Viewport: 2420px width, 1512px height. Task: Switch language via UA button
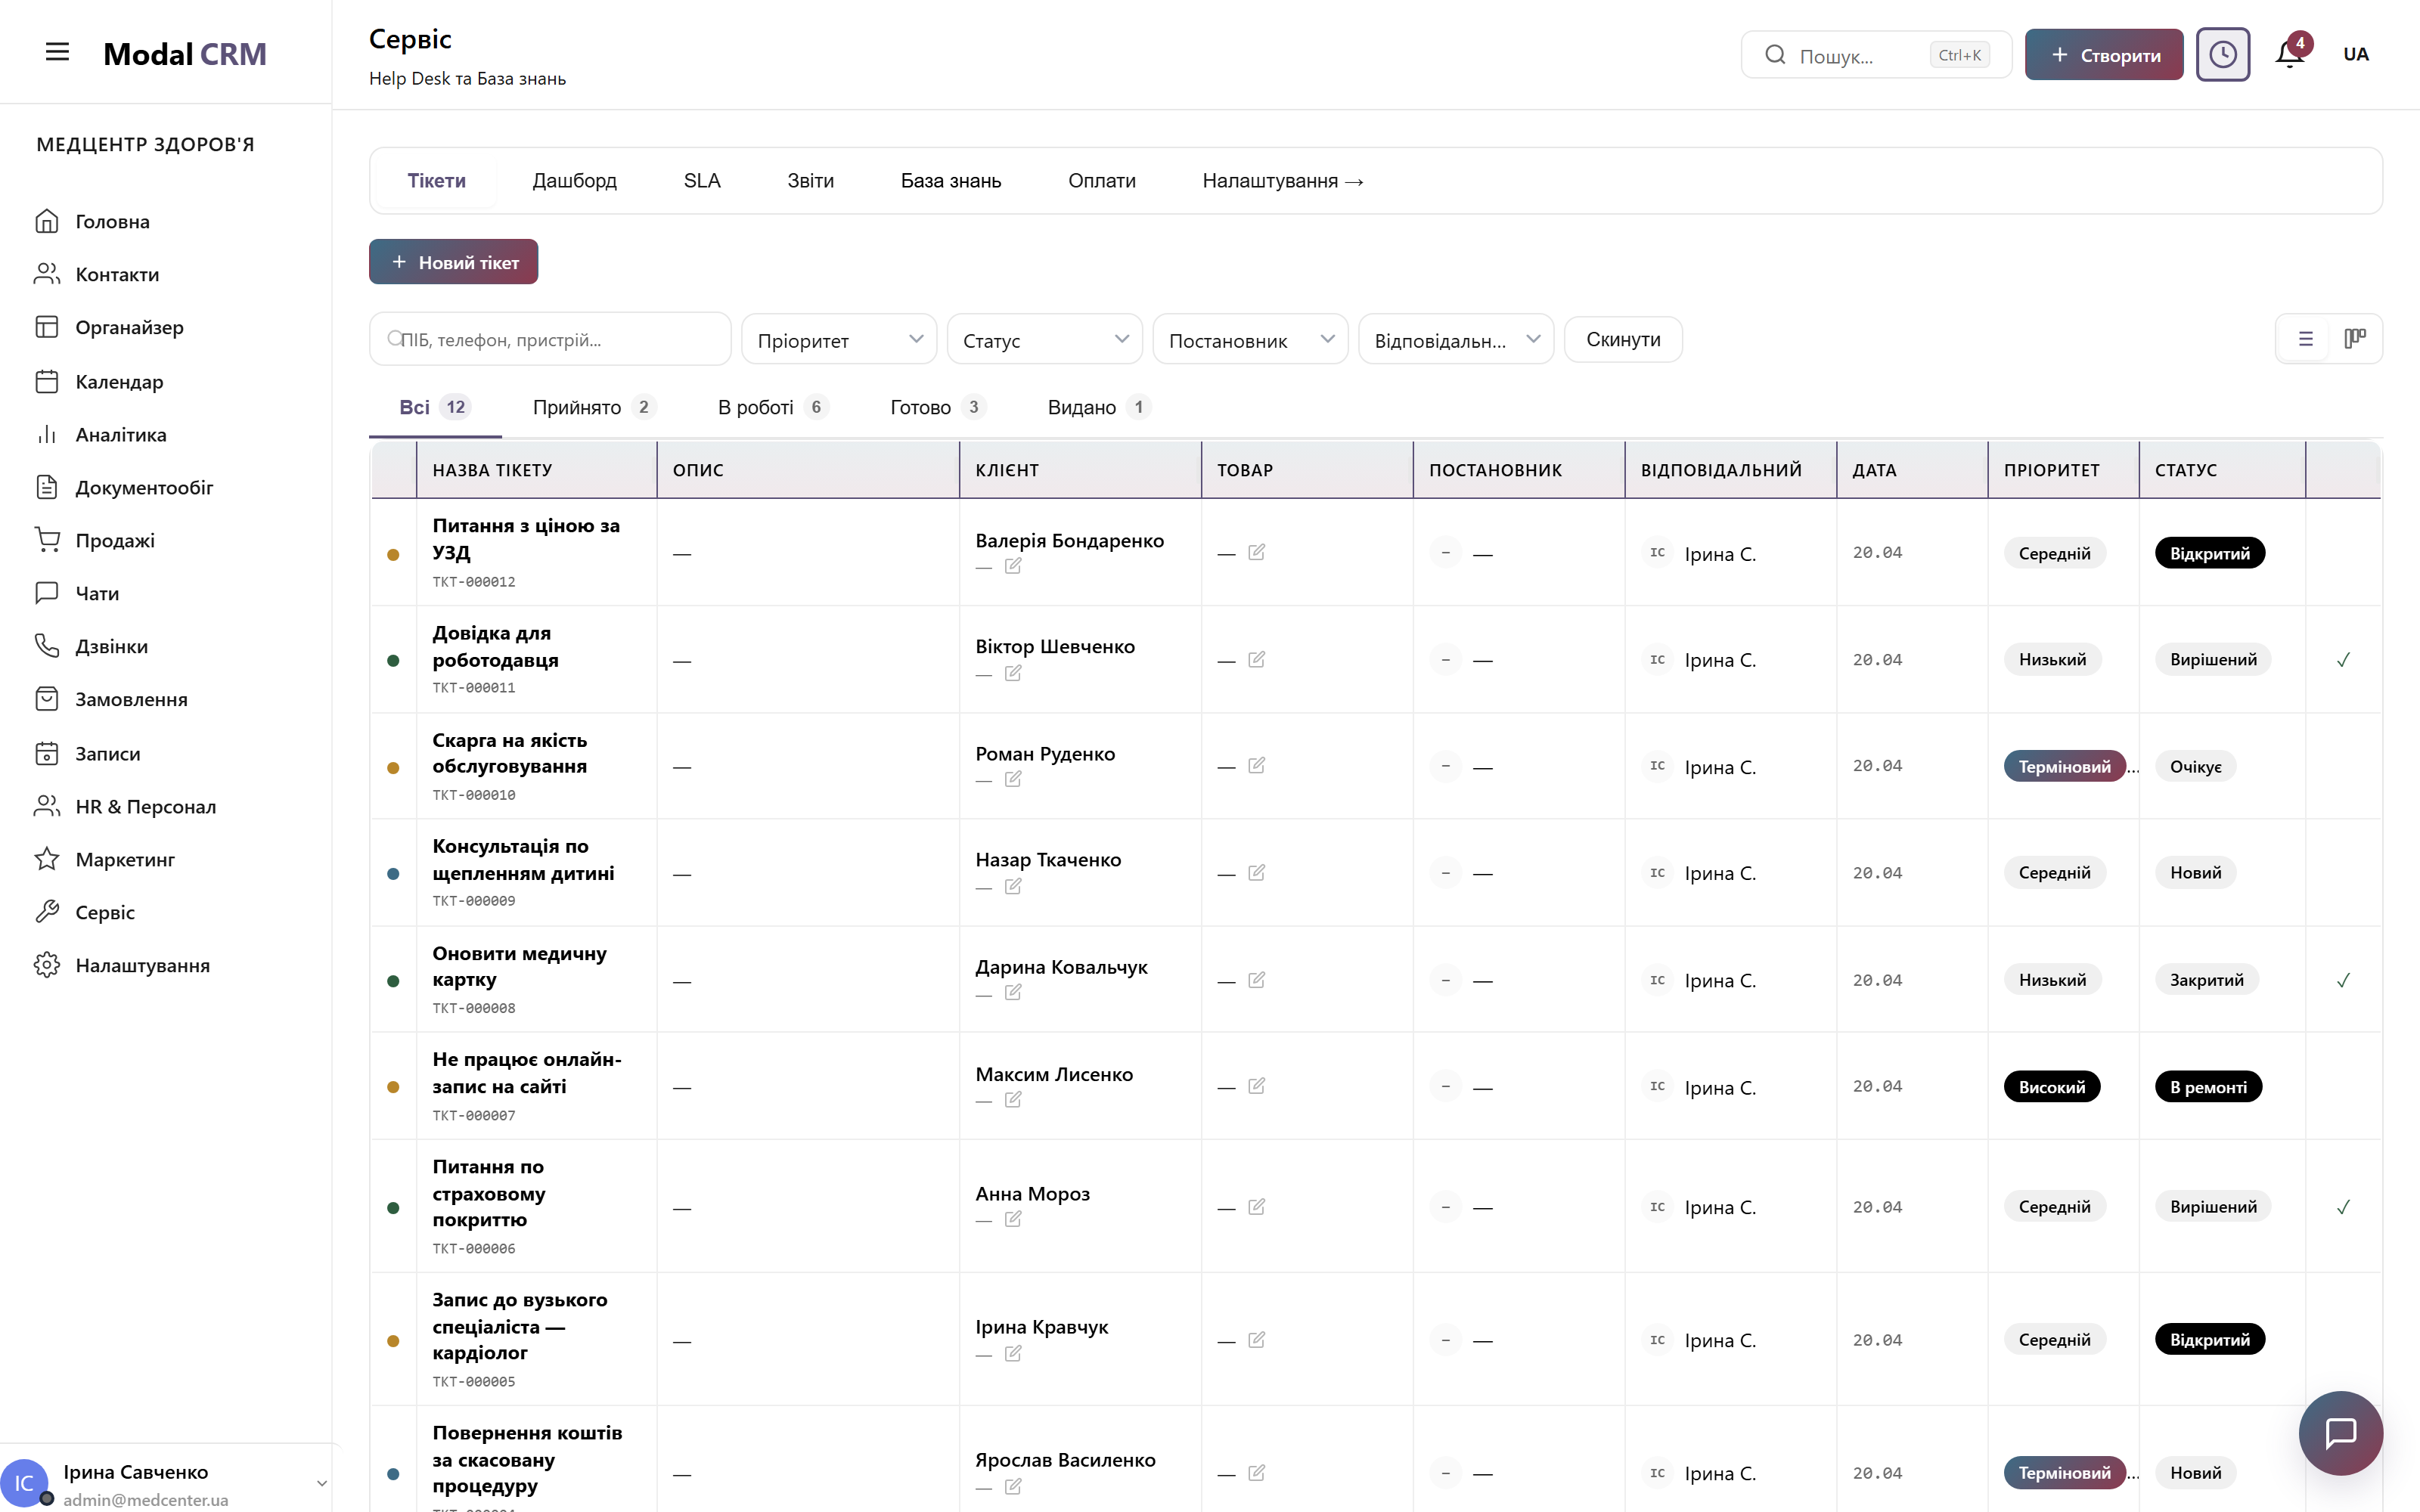click(2355, 54)
